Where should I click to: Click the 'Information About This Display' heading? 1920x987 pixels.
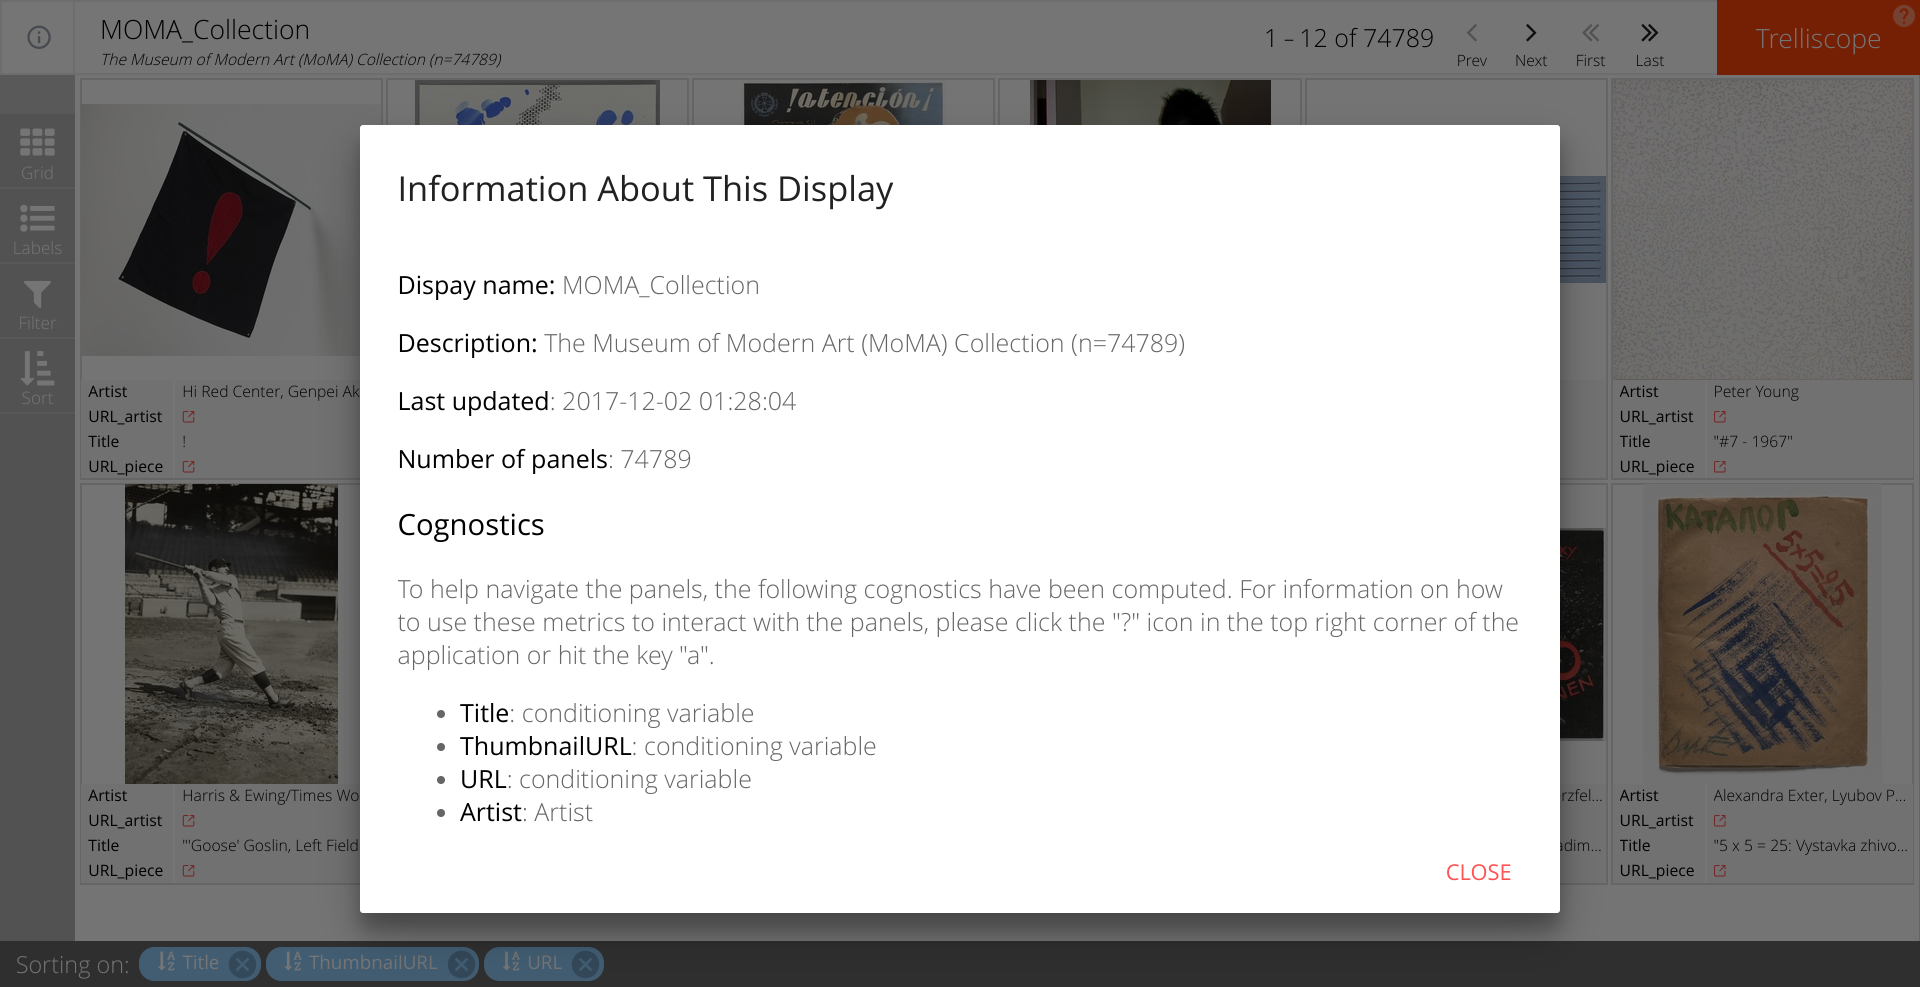click(x=645, y=189)
